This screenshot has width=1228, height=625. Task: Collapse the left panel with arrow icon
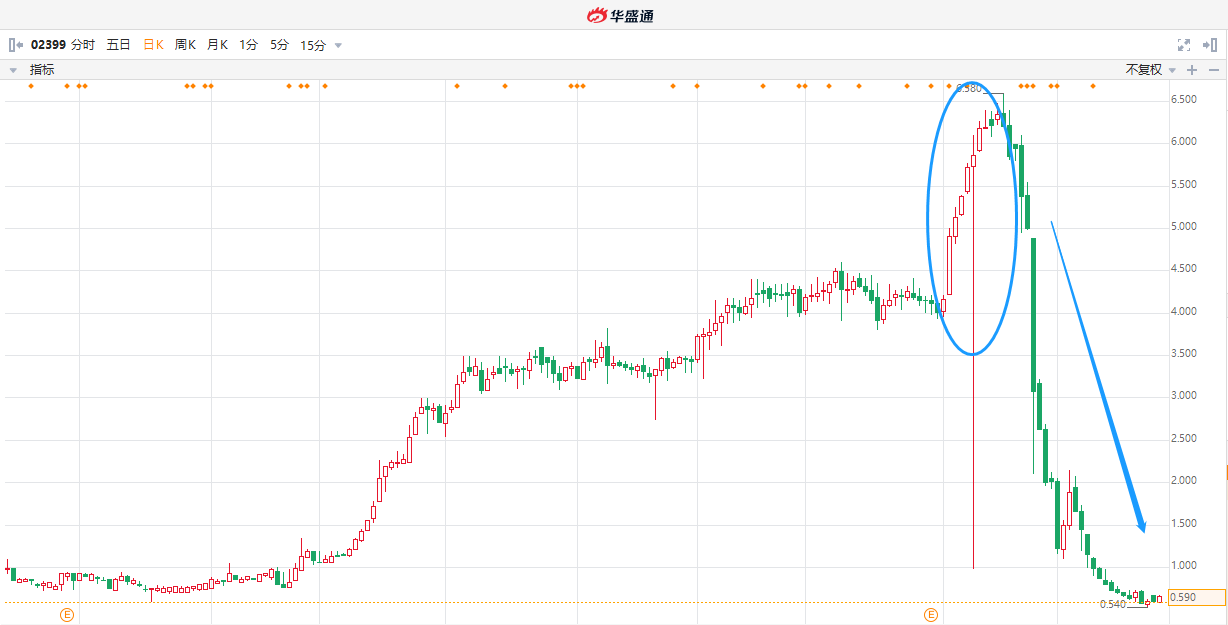(x=15, y=45)
